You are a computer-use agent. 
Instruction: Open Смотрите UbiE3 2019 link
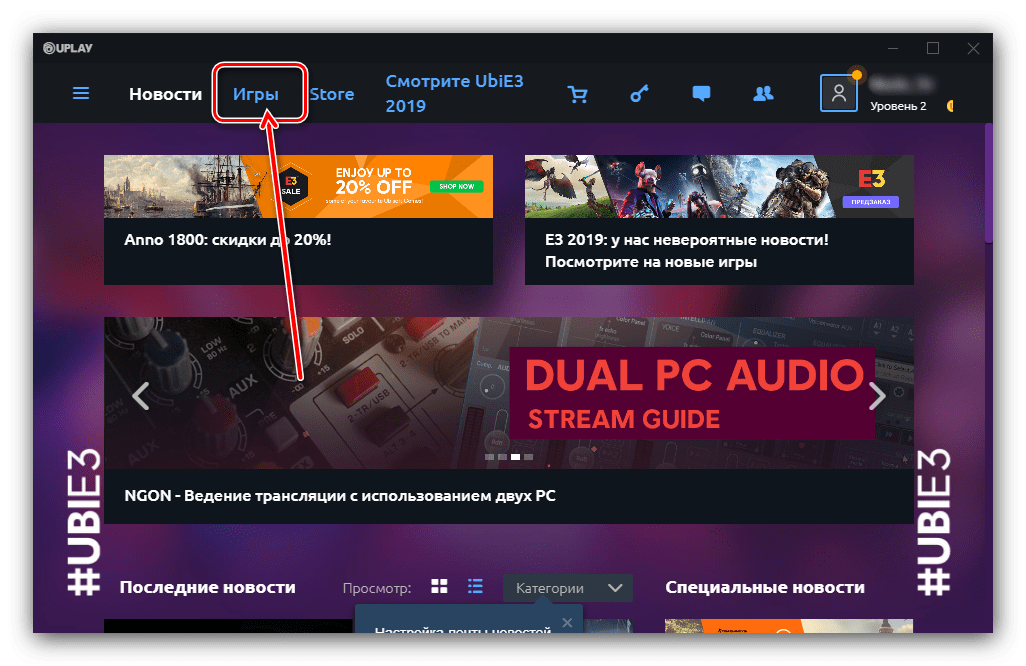tap(454, 94)
